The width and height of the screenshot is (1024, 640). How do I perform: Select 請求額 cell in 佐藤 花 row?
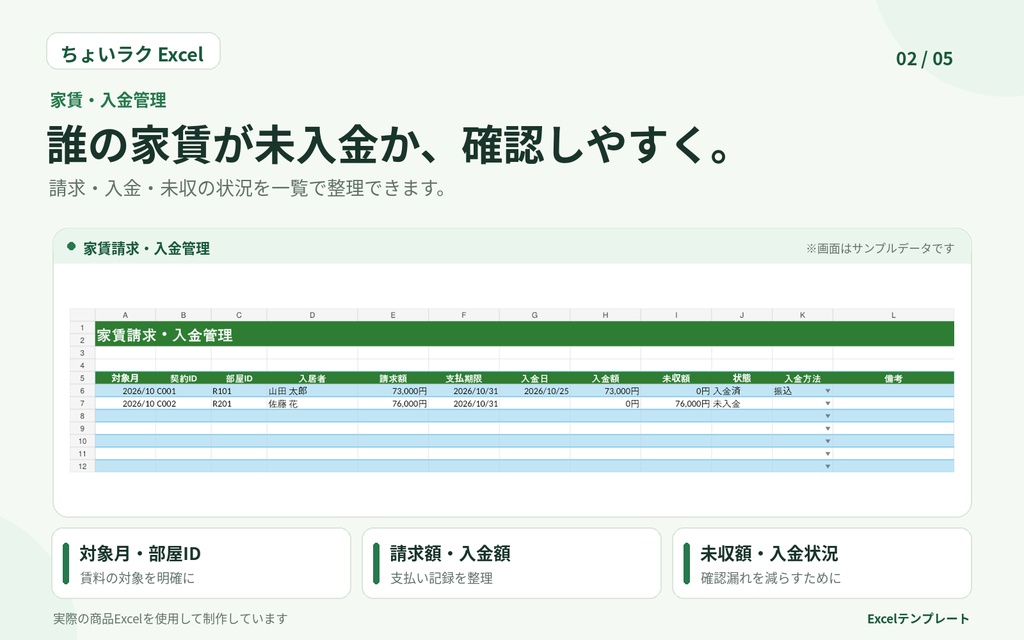[393, 404]
